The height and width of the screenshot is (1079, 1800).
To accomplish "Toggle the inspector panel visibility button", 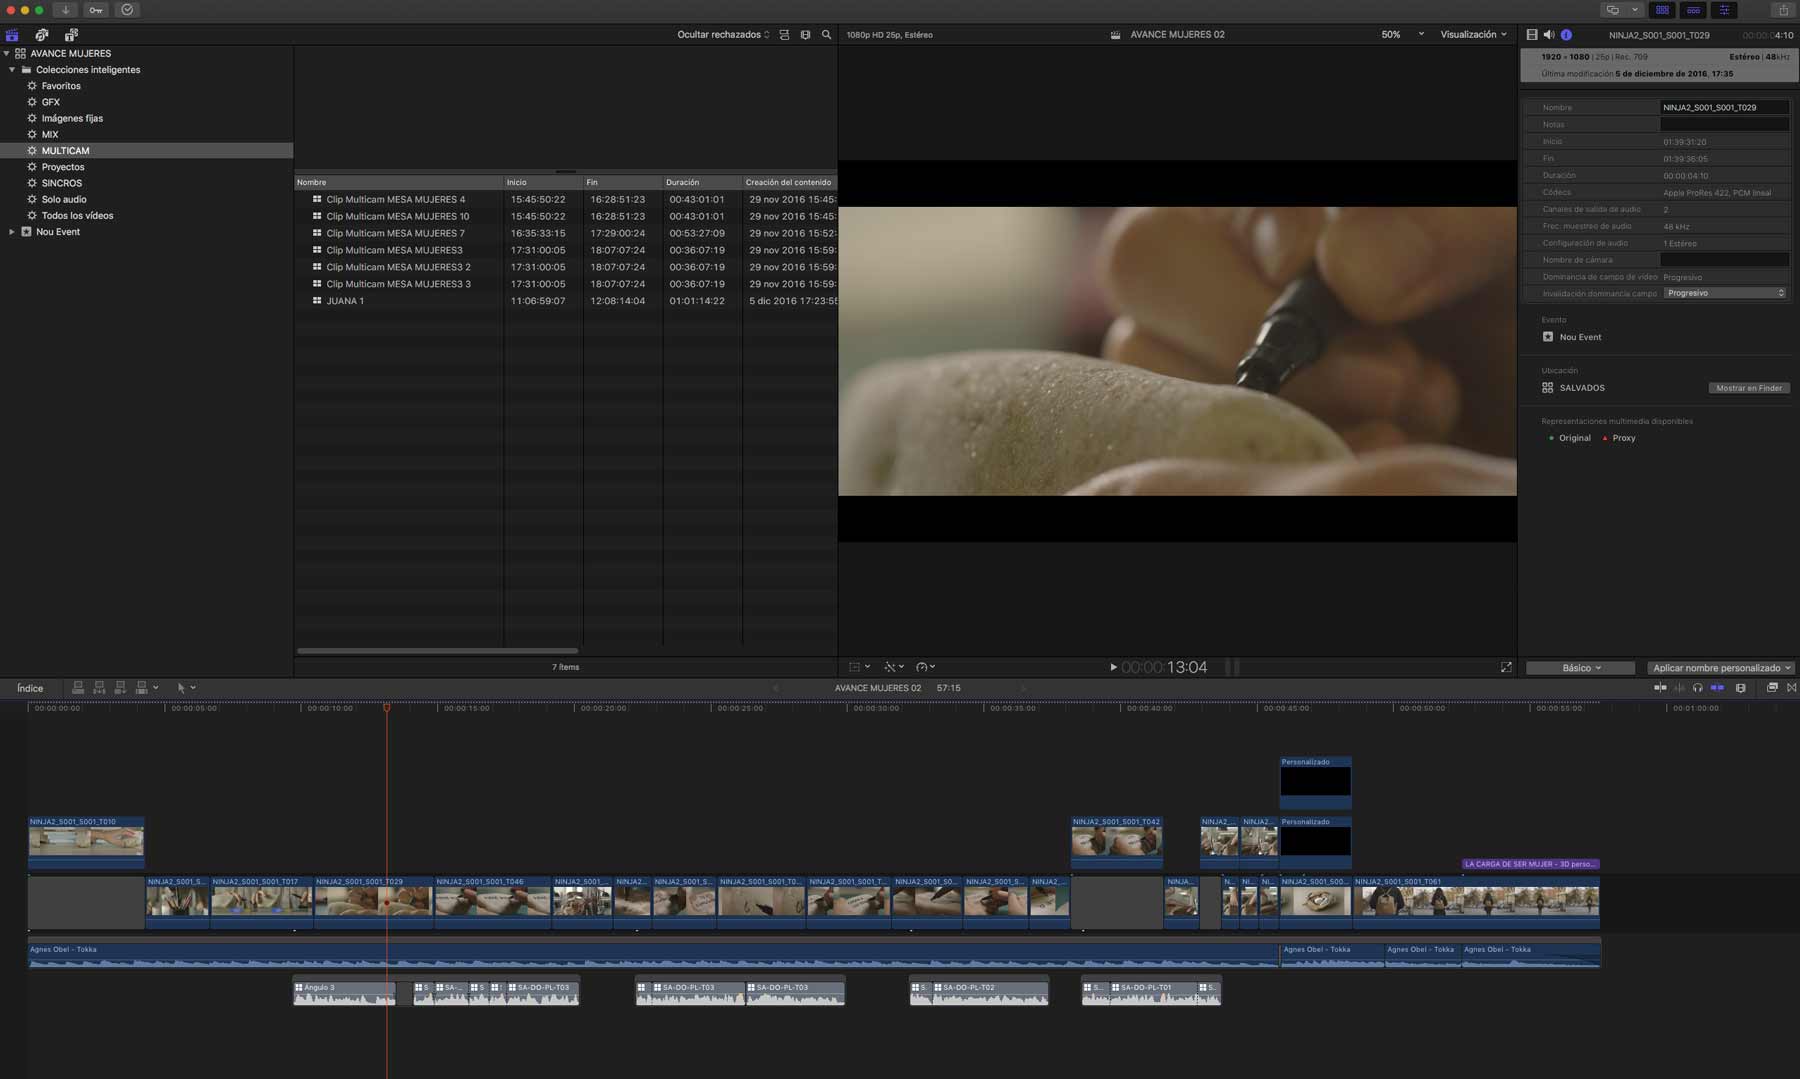I will click(1724, 10).
